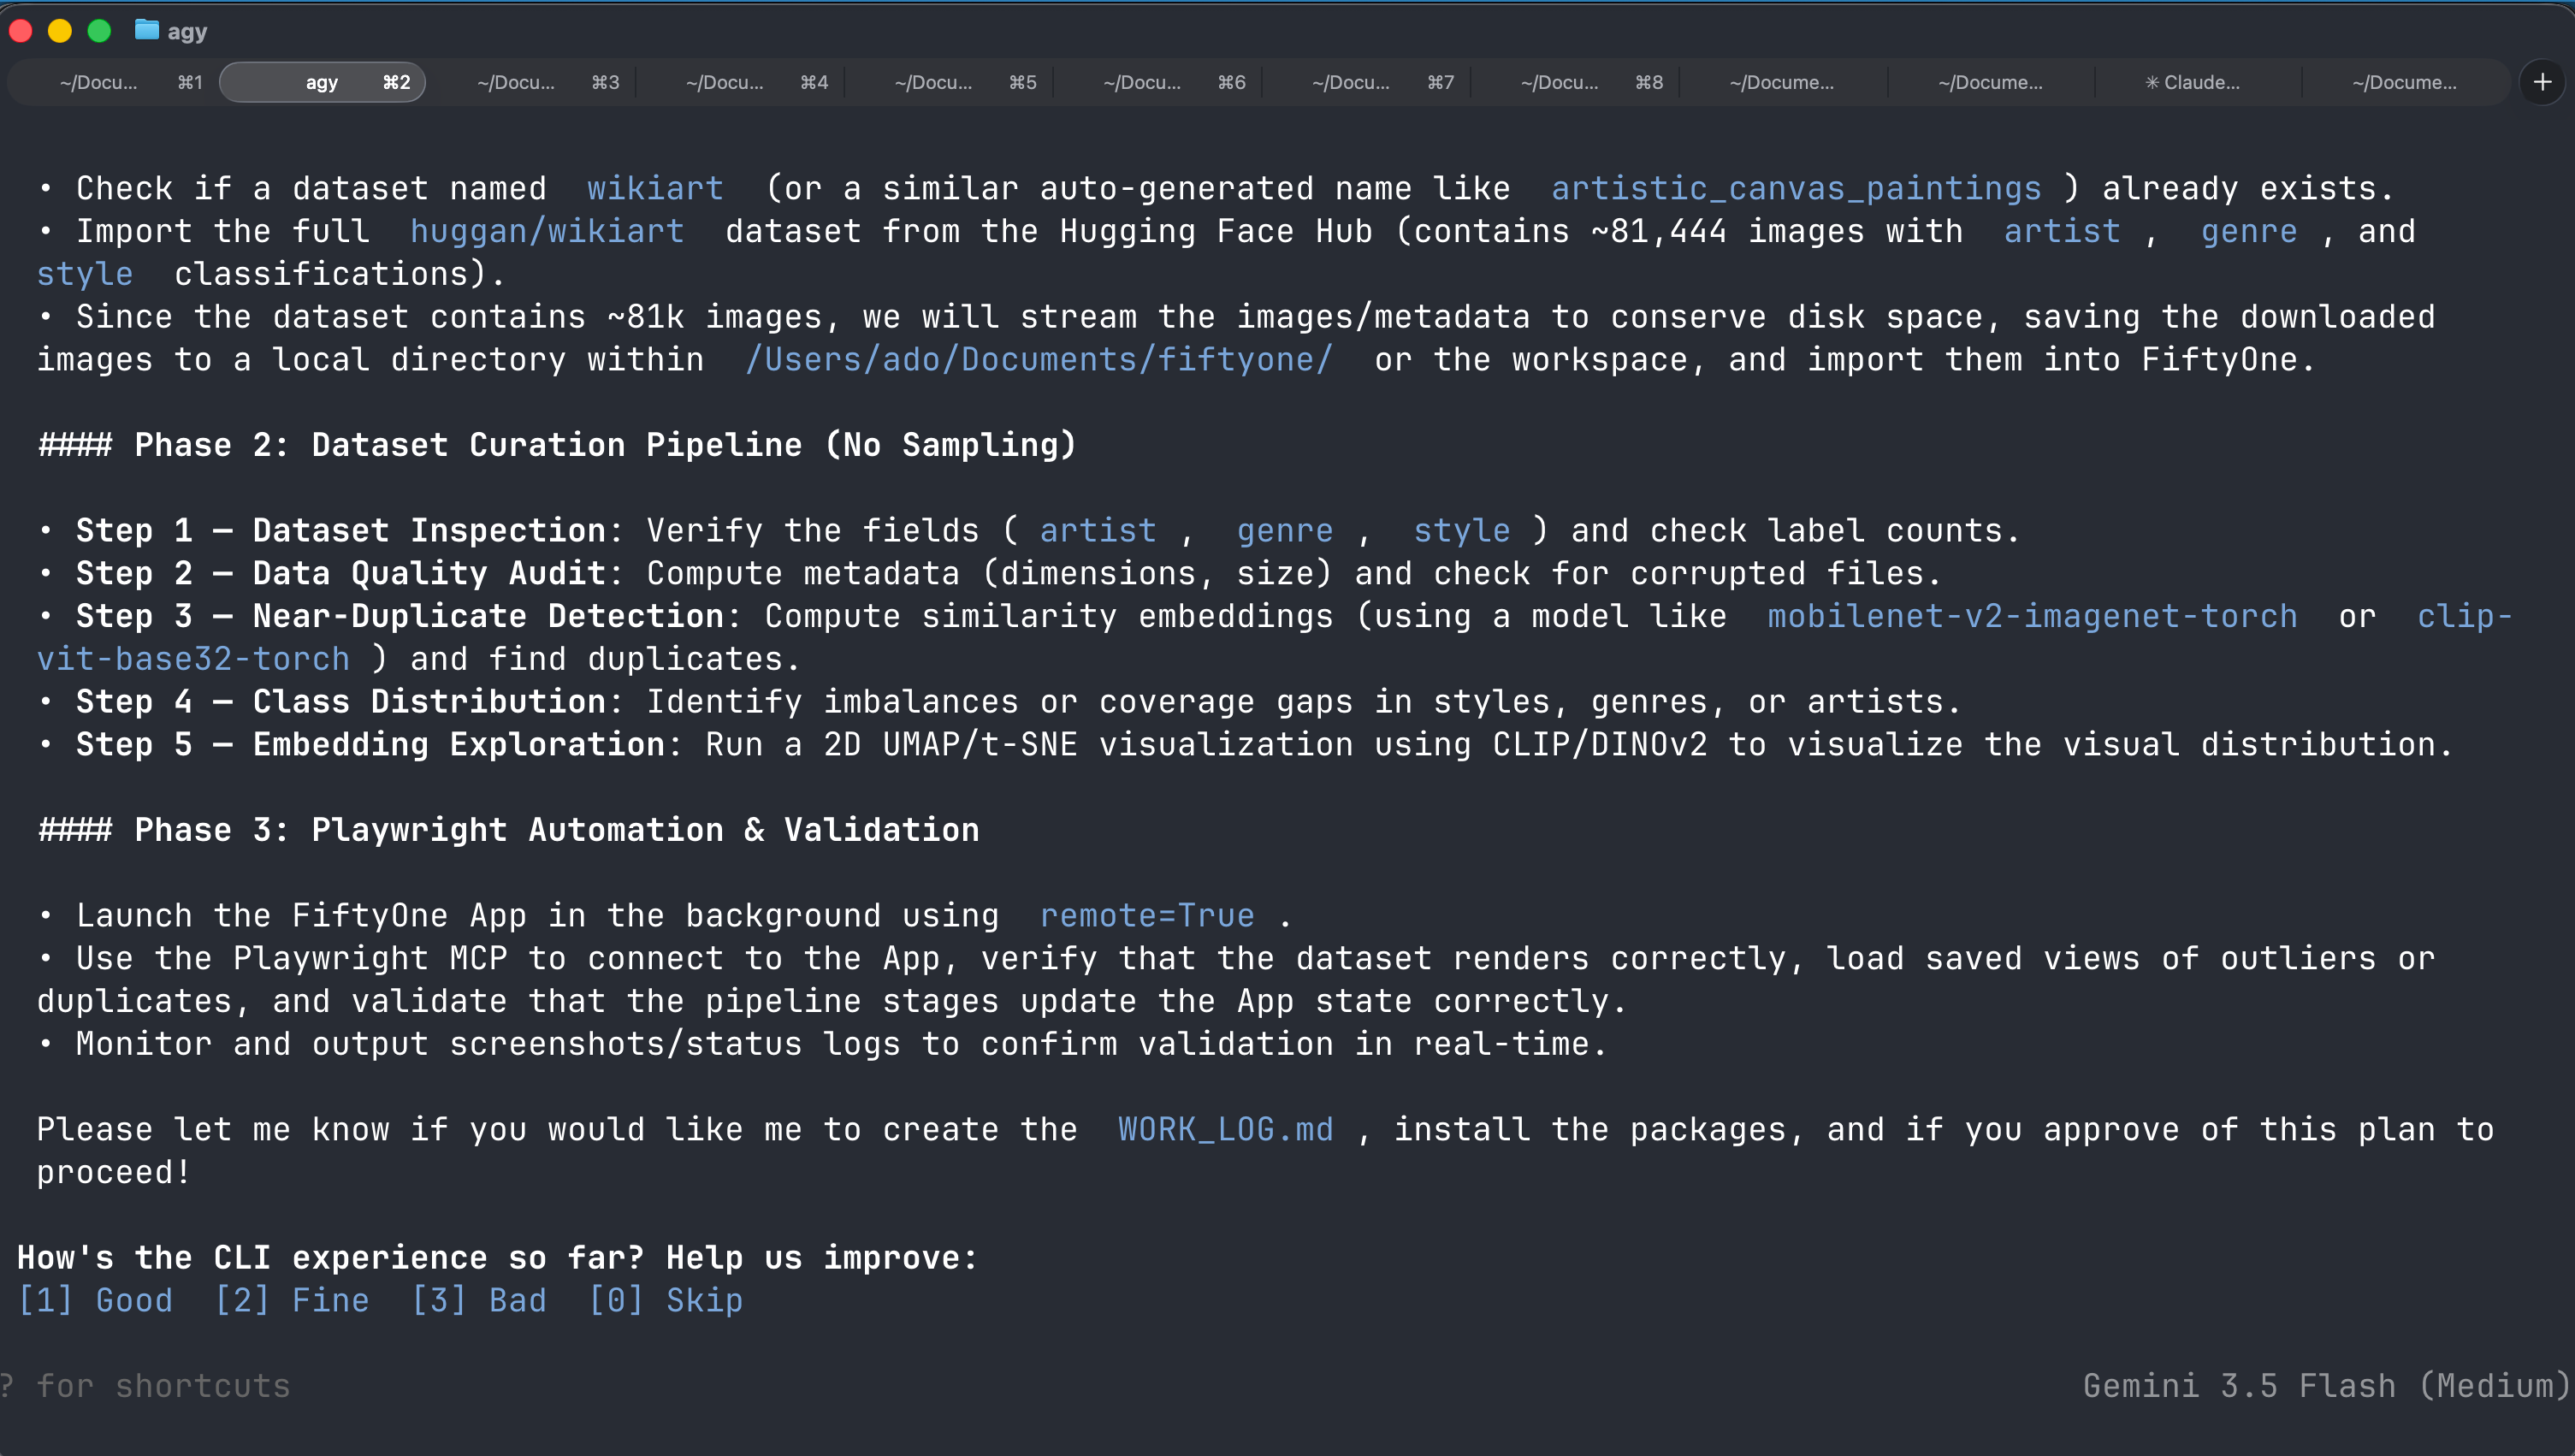Choose the [3] Bad feedback option
Screen dimensions: 2575x1456
point(479,1300)
